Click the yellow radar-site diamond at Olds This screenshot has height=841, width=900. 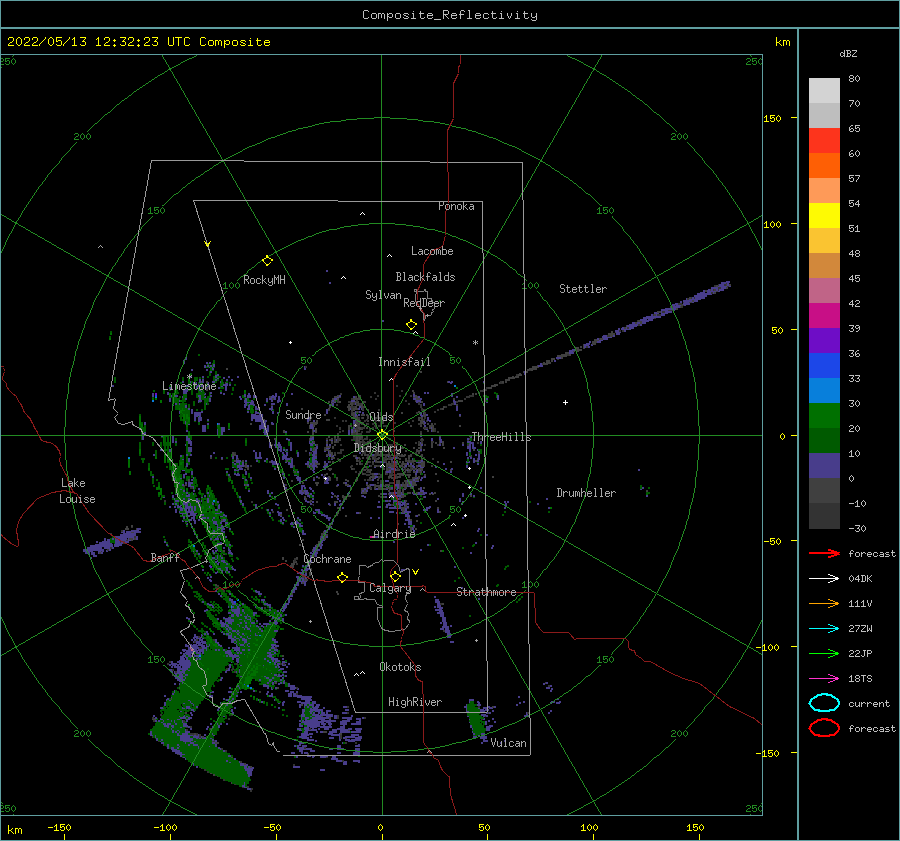[382, 435]
